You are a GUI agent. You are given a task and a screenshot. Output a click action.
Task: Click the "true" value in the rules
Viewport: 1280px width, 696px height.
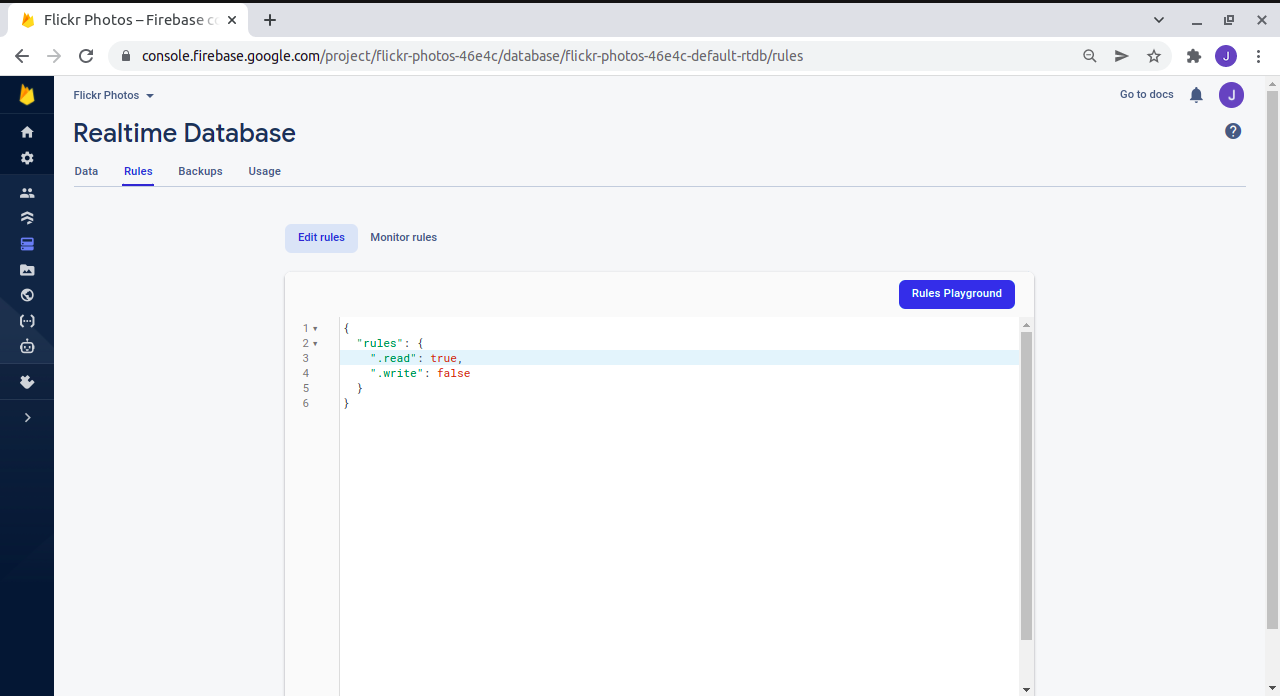click(x=444, y=358)
